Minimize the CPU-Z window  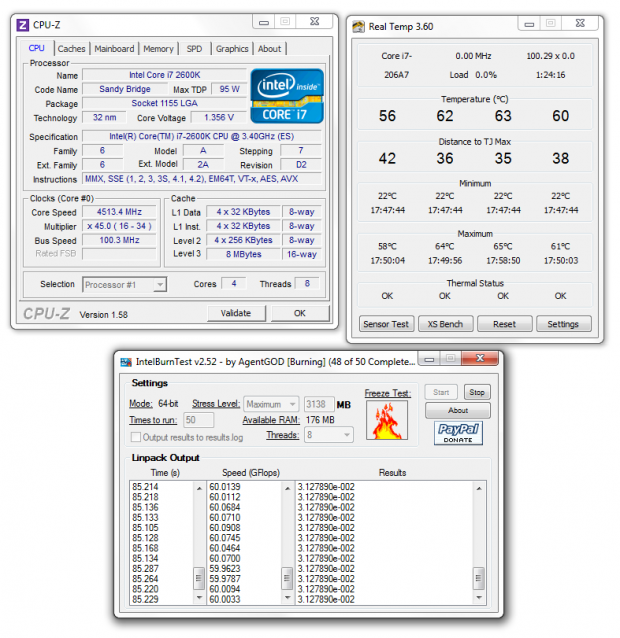[264, 22]
